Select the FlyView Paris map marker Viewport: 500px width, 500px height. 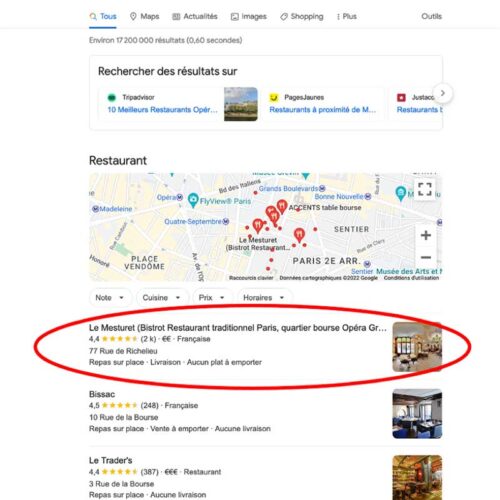[193, 200]
